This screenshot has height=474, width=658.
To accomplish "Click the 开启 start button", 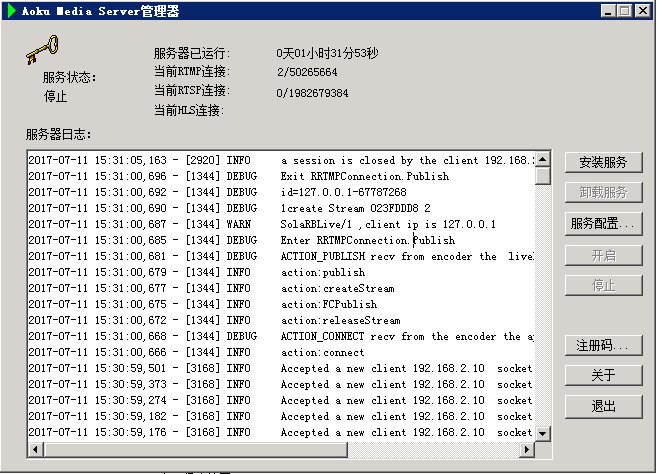I will click(x=603, y=255).
